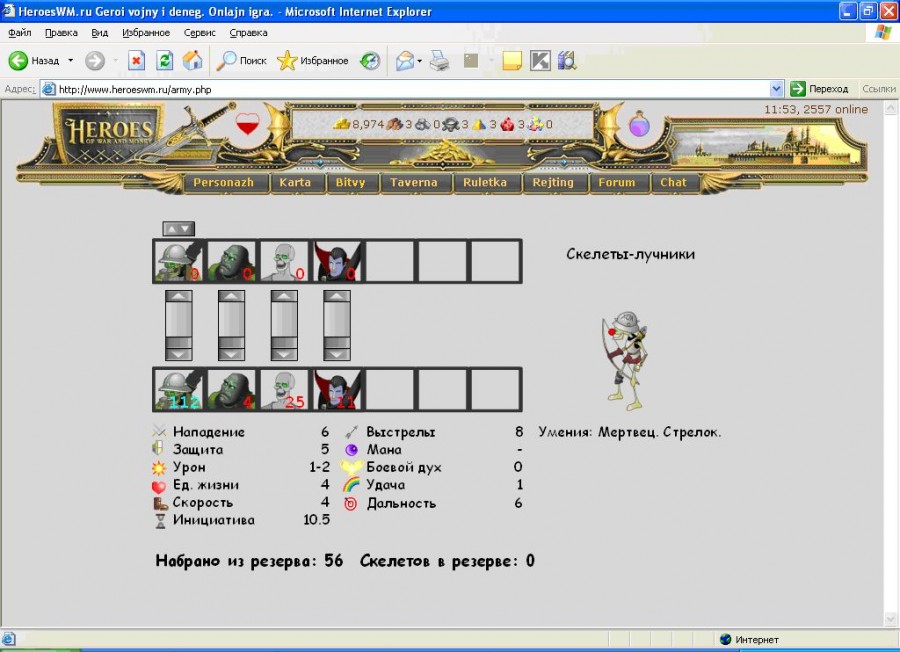Click the Print icon
900x652 pixels.
[x=440, y=60]
